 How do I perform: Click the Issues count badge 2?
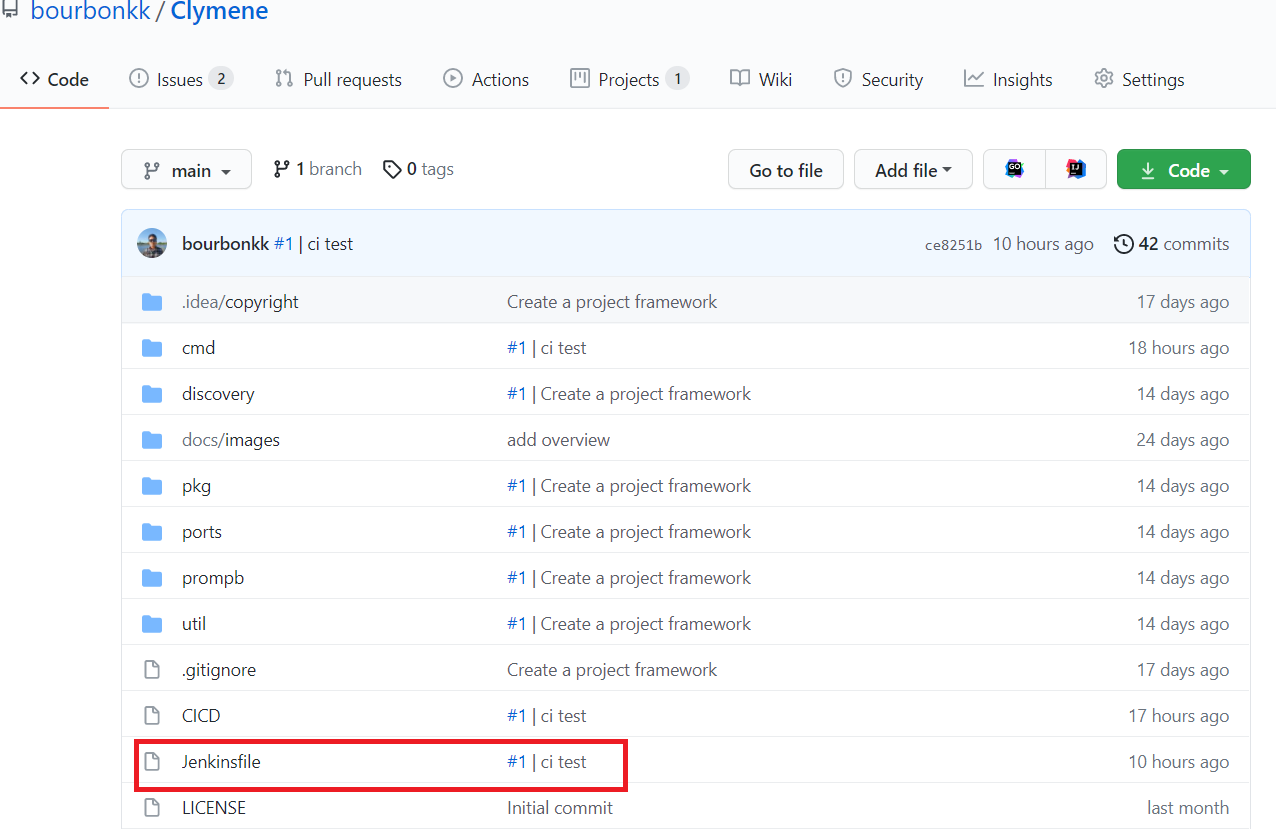221,79
